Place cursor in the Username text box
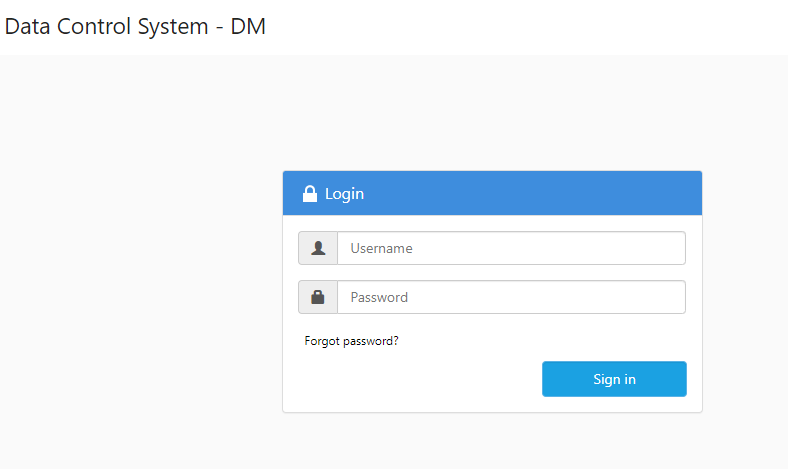Screen dimensions: 788x469 [511, 248]
